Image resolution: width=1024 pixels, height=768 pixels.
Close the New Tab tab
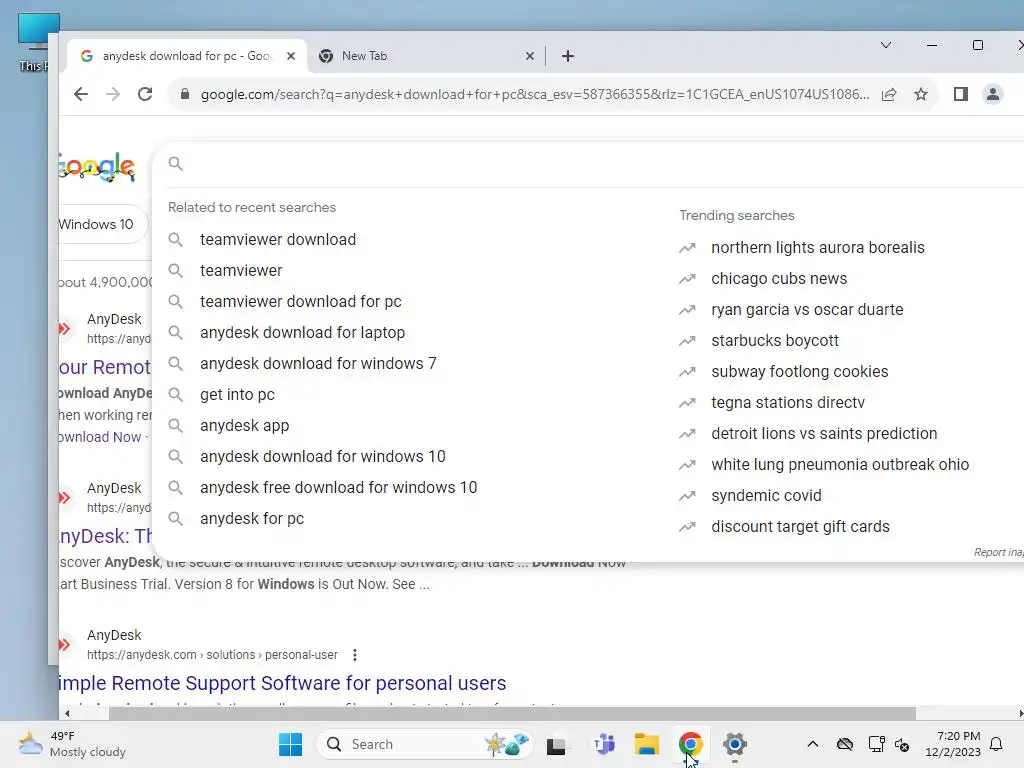(530, 56)
